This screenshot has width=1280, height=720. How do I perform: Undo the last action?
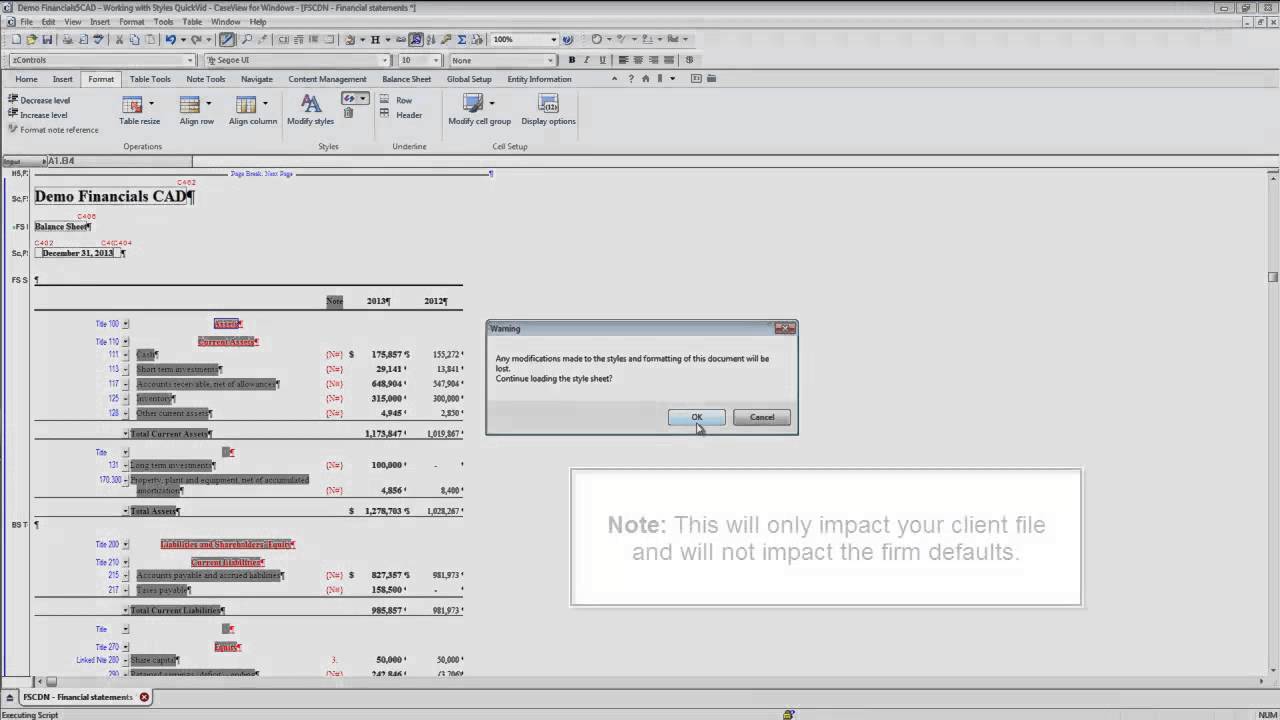[x=171, y=40]
